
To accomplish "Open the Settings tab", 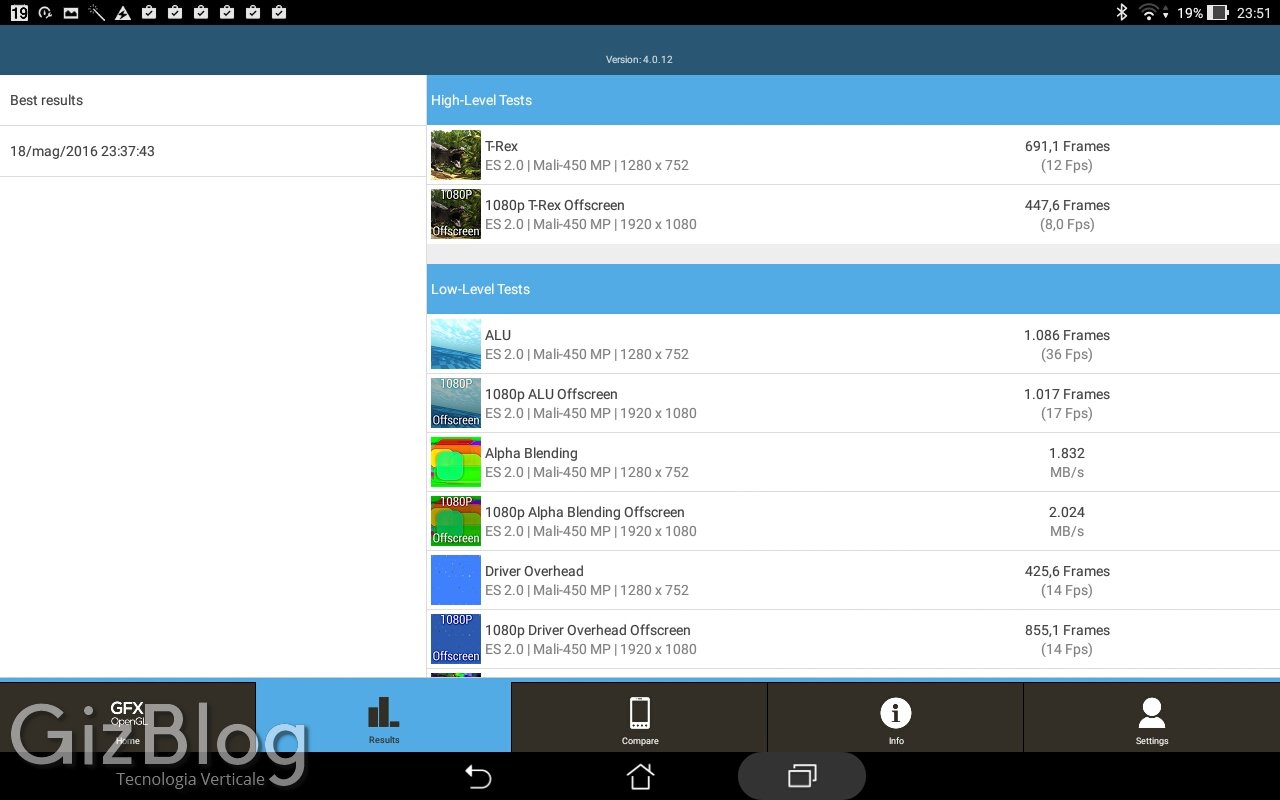I will tap(1152, 717).
